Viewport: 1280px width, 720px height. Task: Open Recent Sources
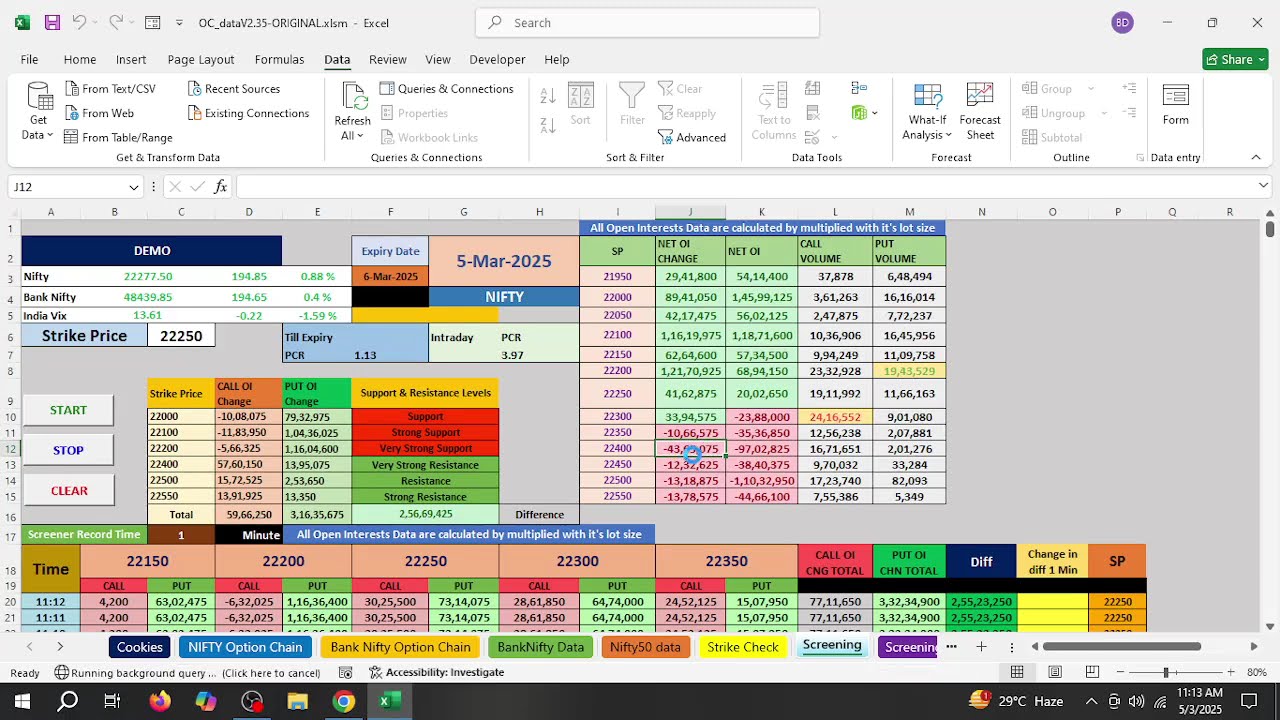(233, 89)
